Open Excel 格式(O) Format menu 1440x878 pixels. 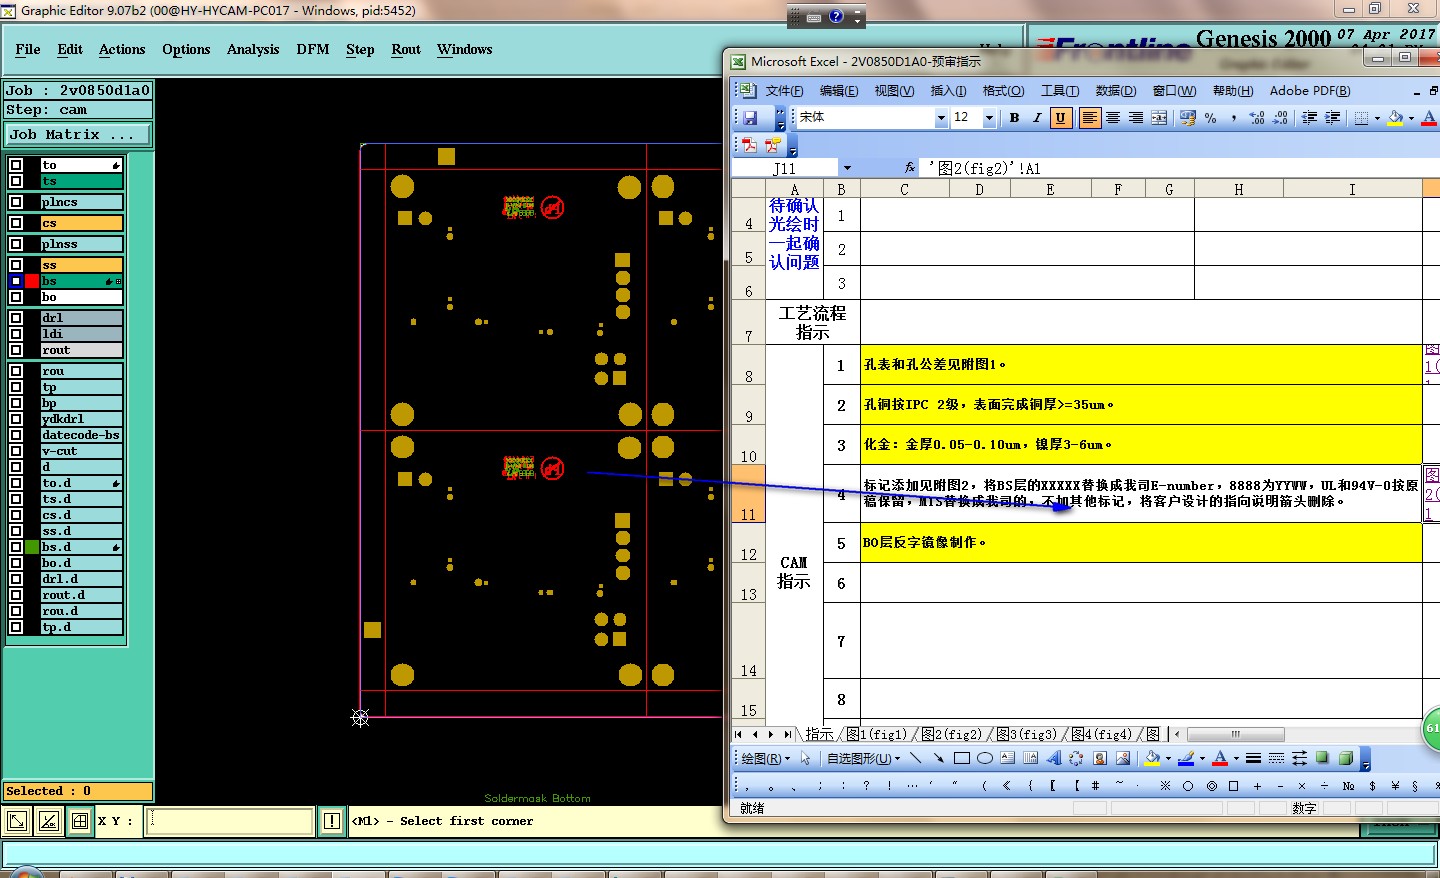coord(1003,90)
